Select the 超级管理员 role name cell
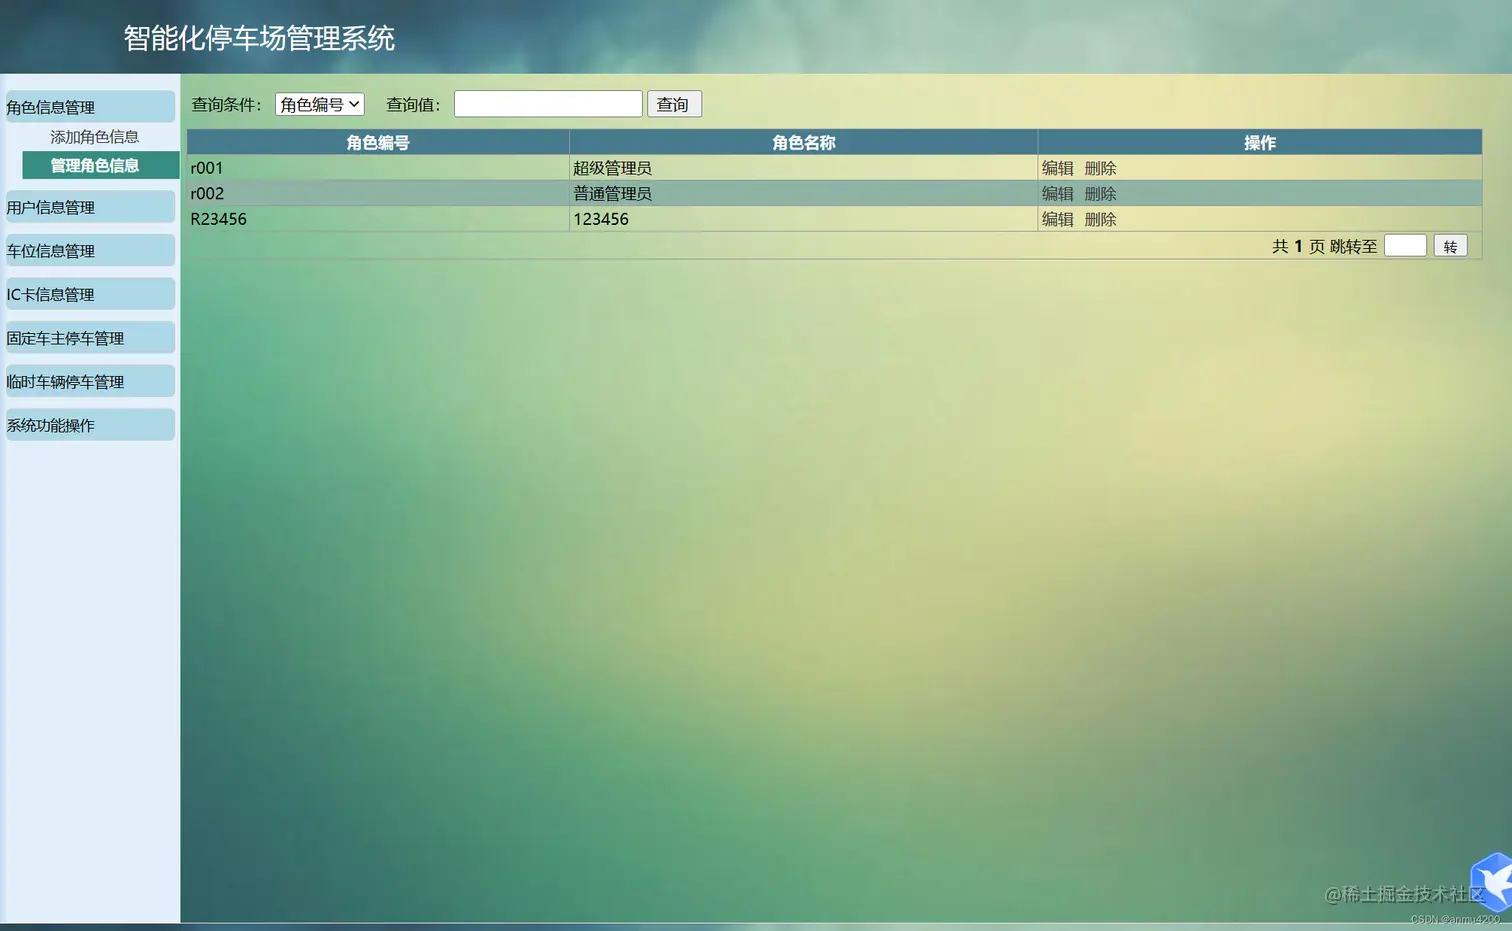This screenshot has height=931, width=1512. click(x=804, y=168)
